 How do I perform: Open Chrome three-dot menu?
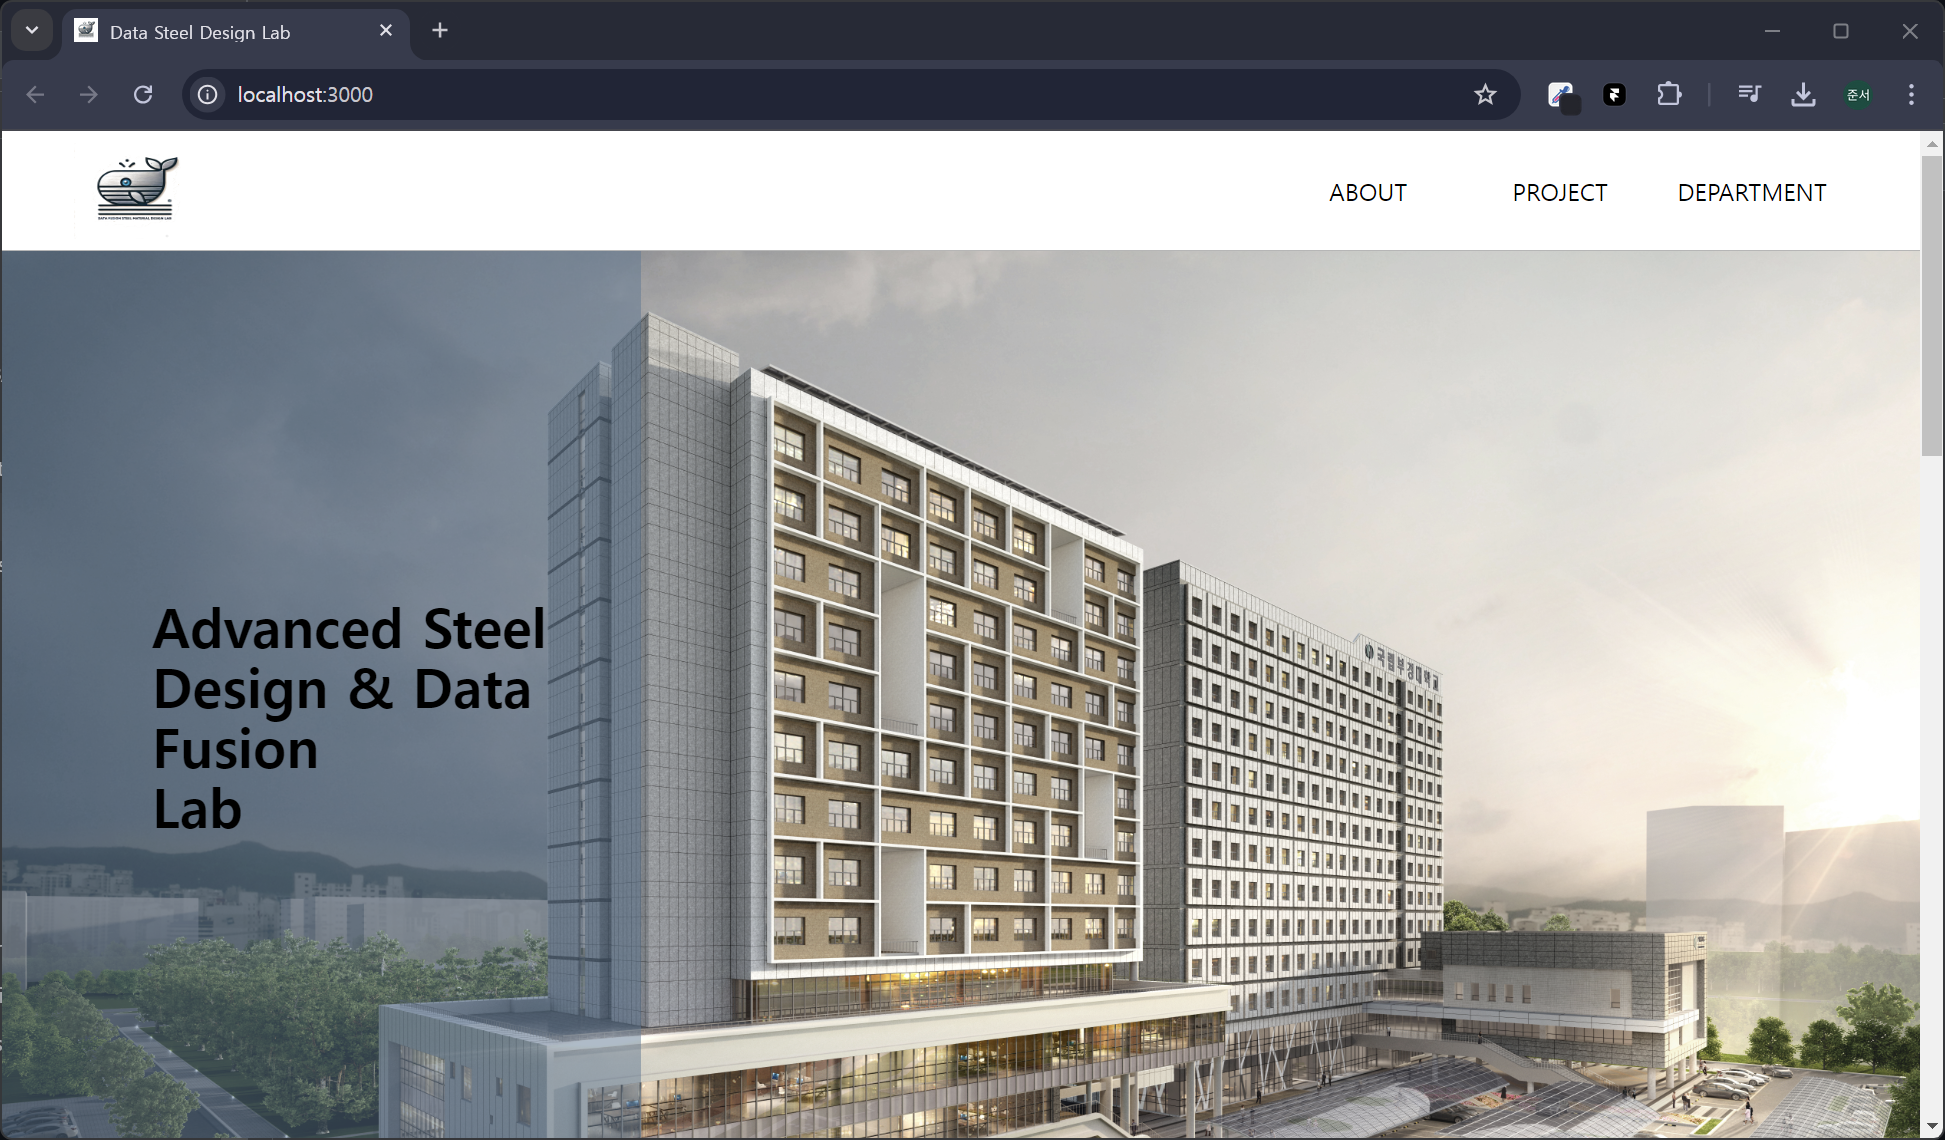1911,94
